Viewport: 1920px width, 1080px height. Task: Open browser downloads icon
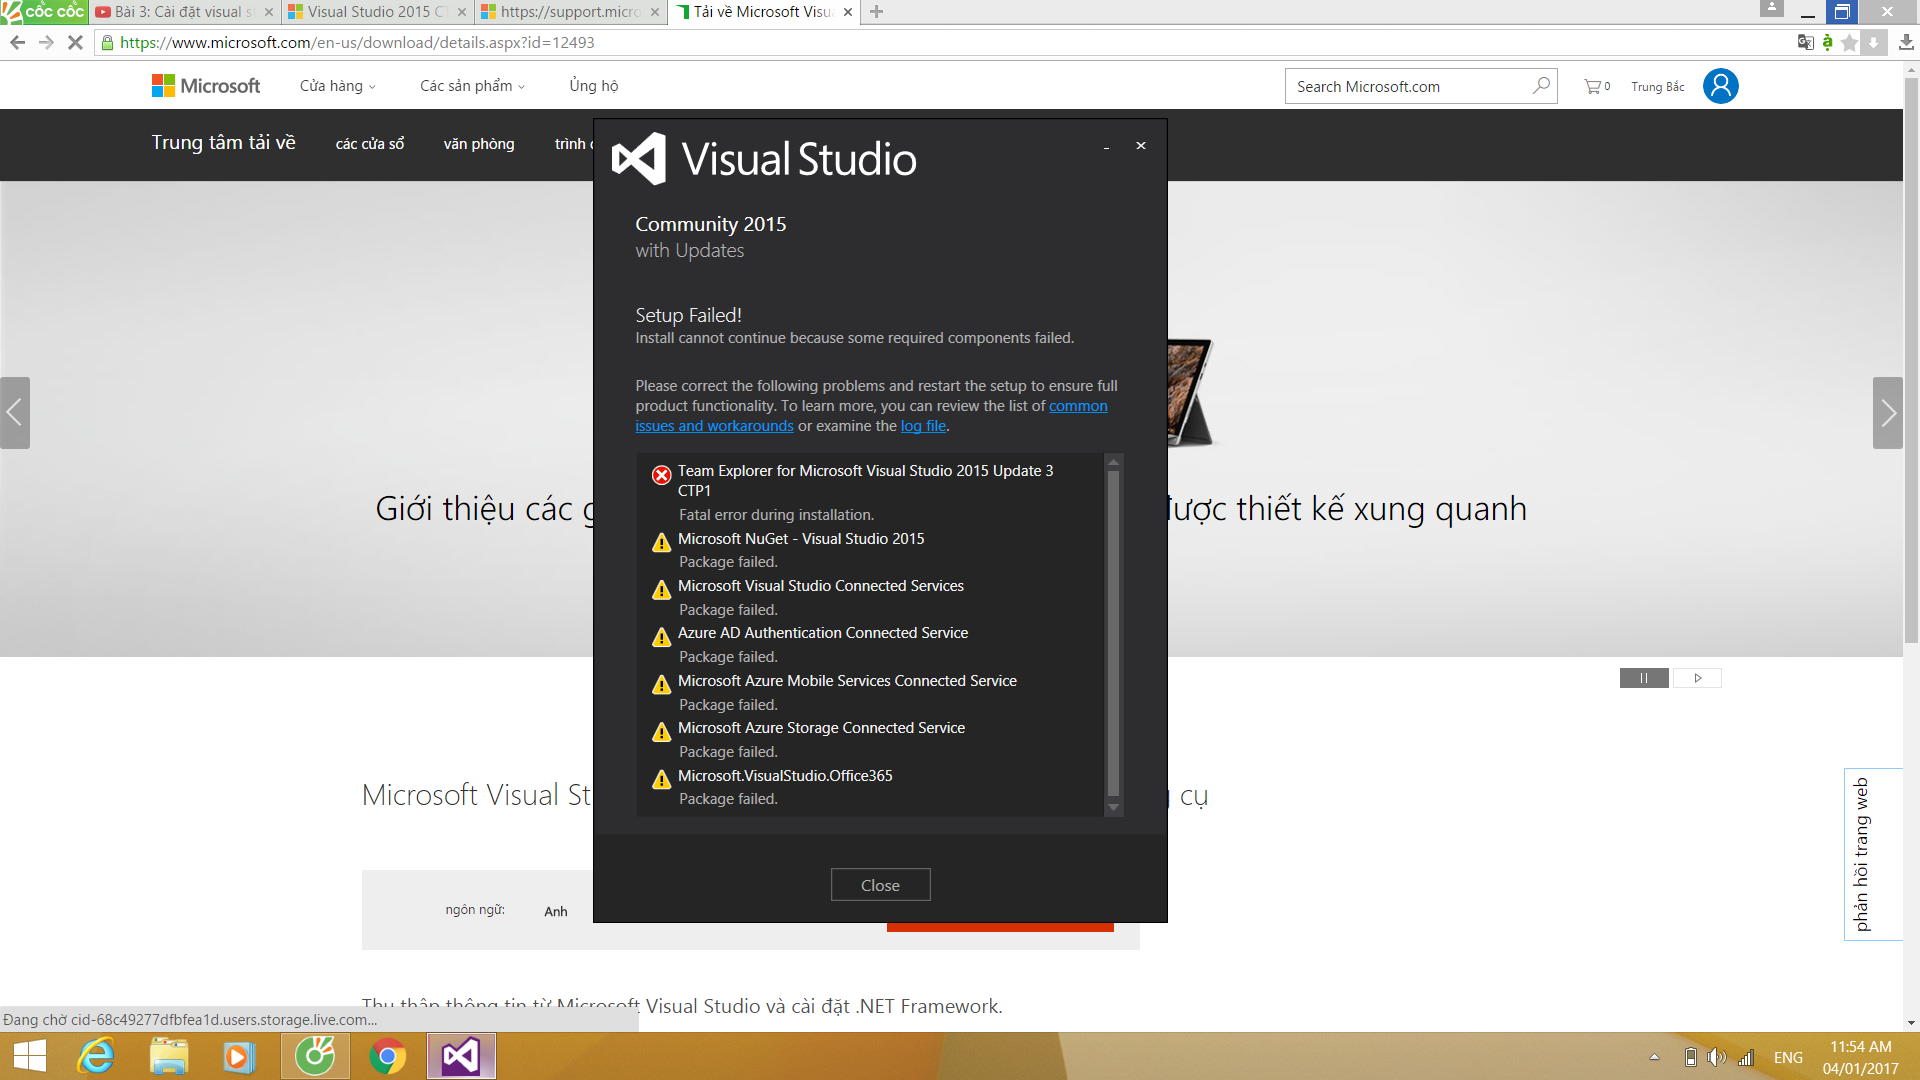click(x=1906, y=42)
